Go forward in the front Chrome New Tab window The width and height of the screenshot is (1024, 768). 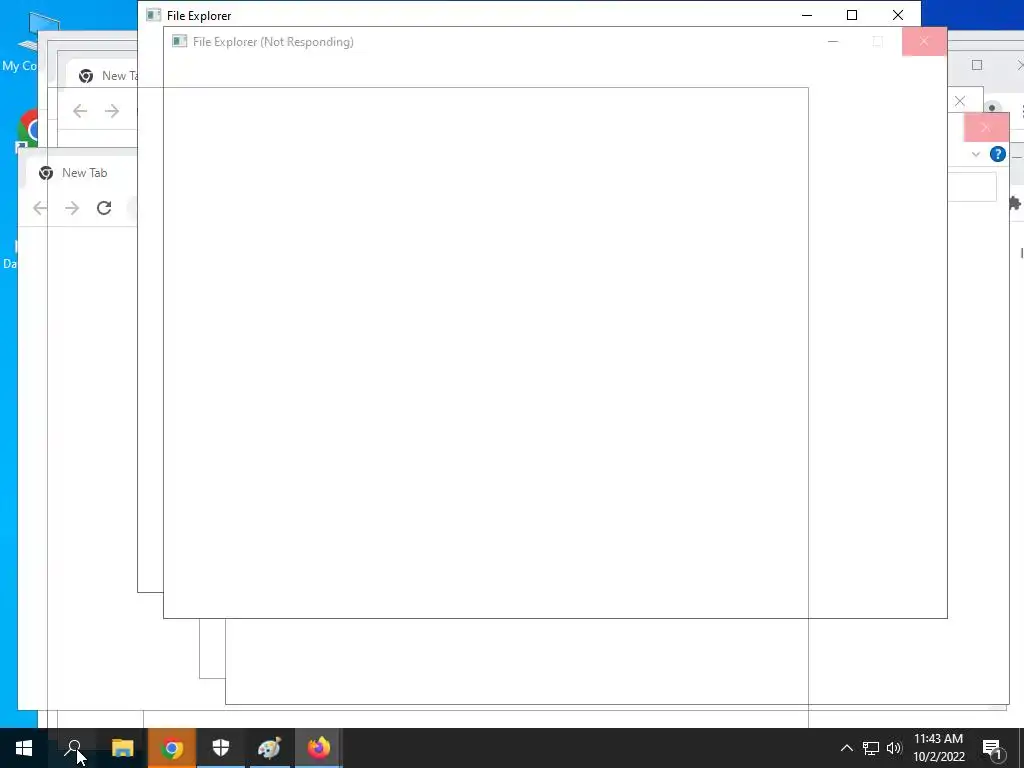72,208
